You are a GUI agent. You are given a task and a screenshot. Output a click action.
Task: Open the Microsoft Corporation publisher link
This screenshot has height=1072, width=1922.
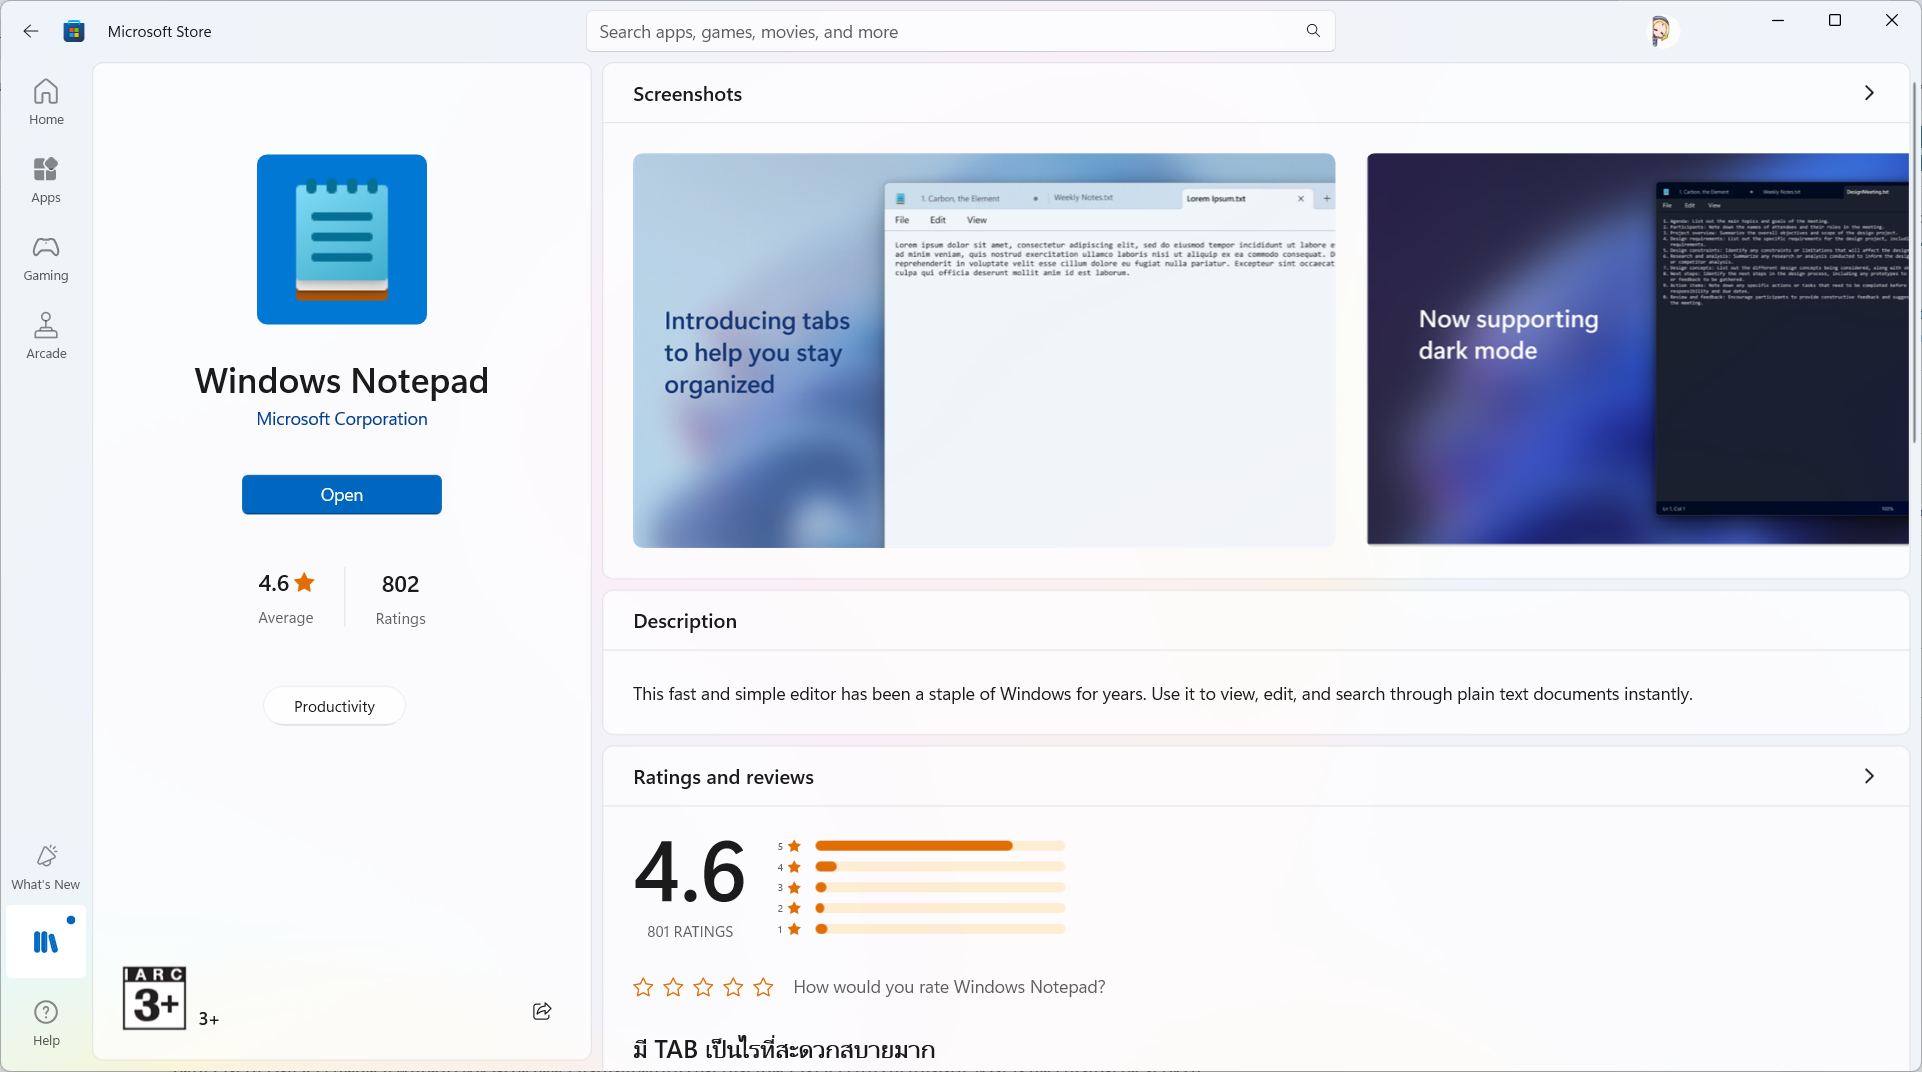342,419
